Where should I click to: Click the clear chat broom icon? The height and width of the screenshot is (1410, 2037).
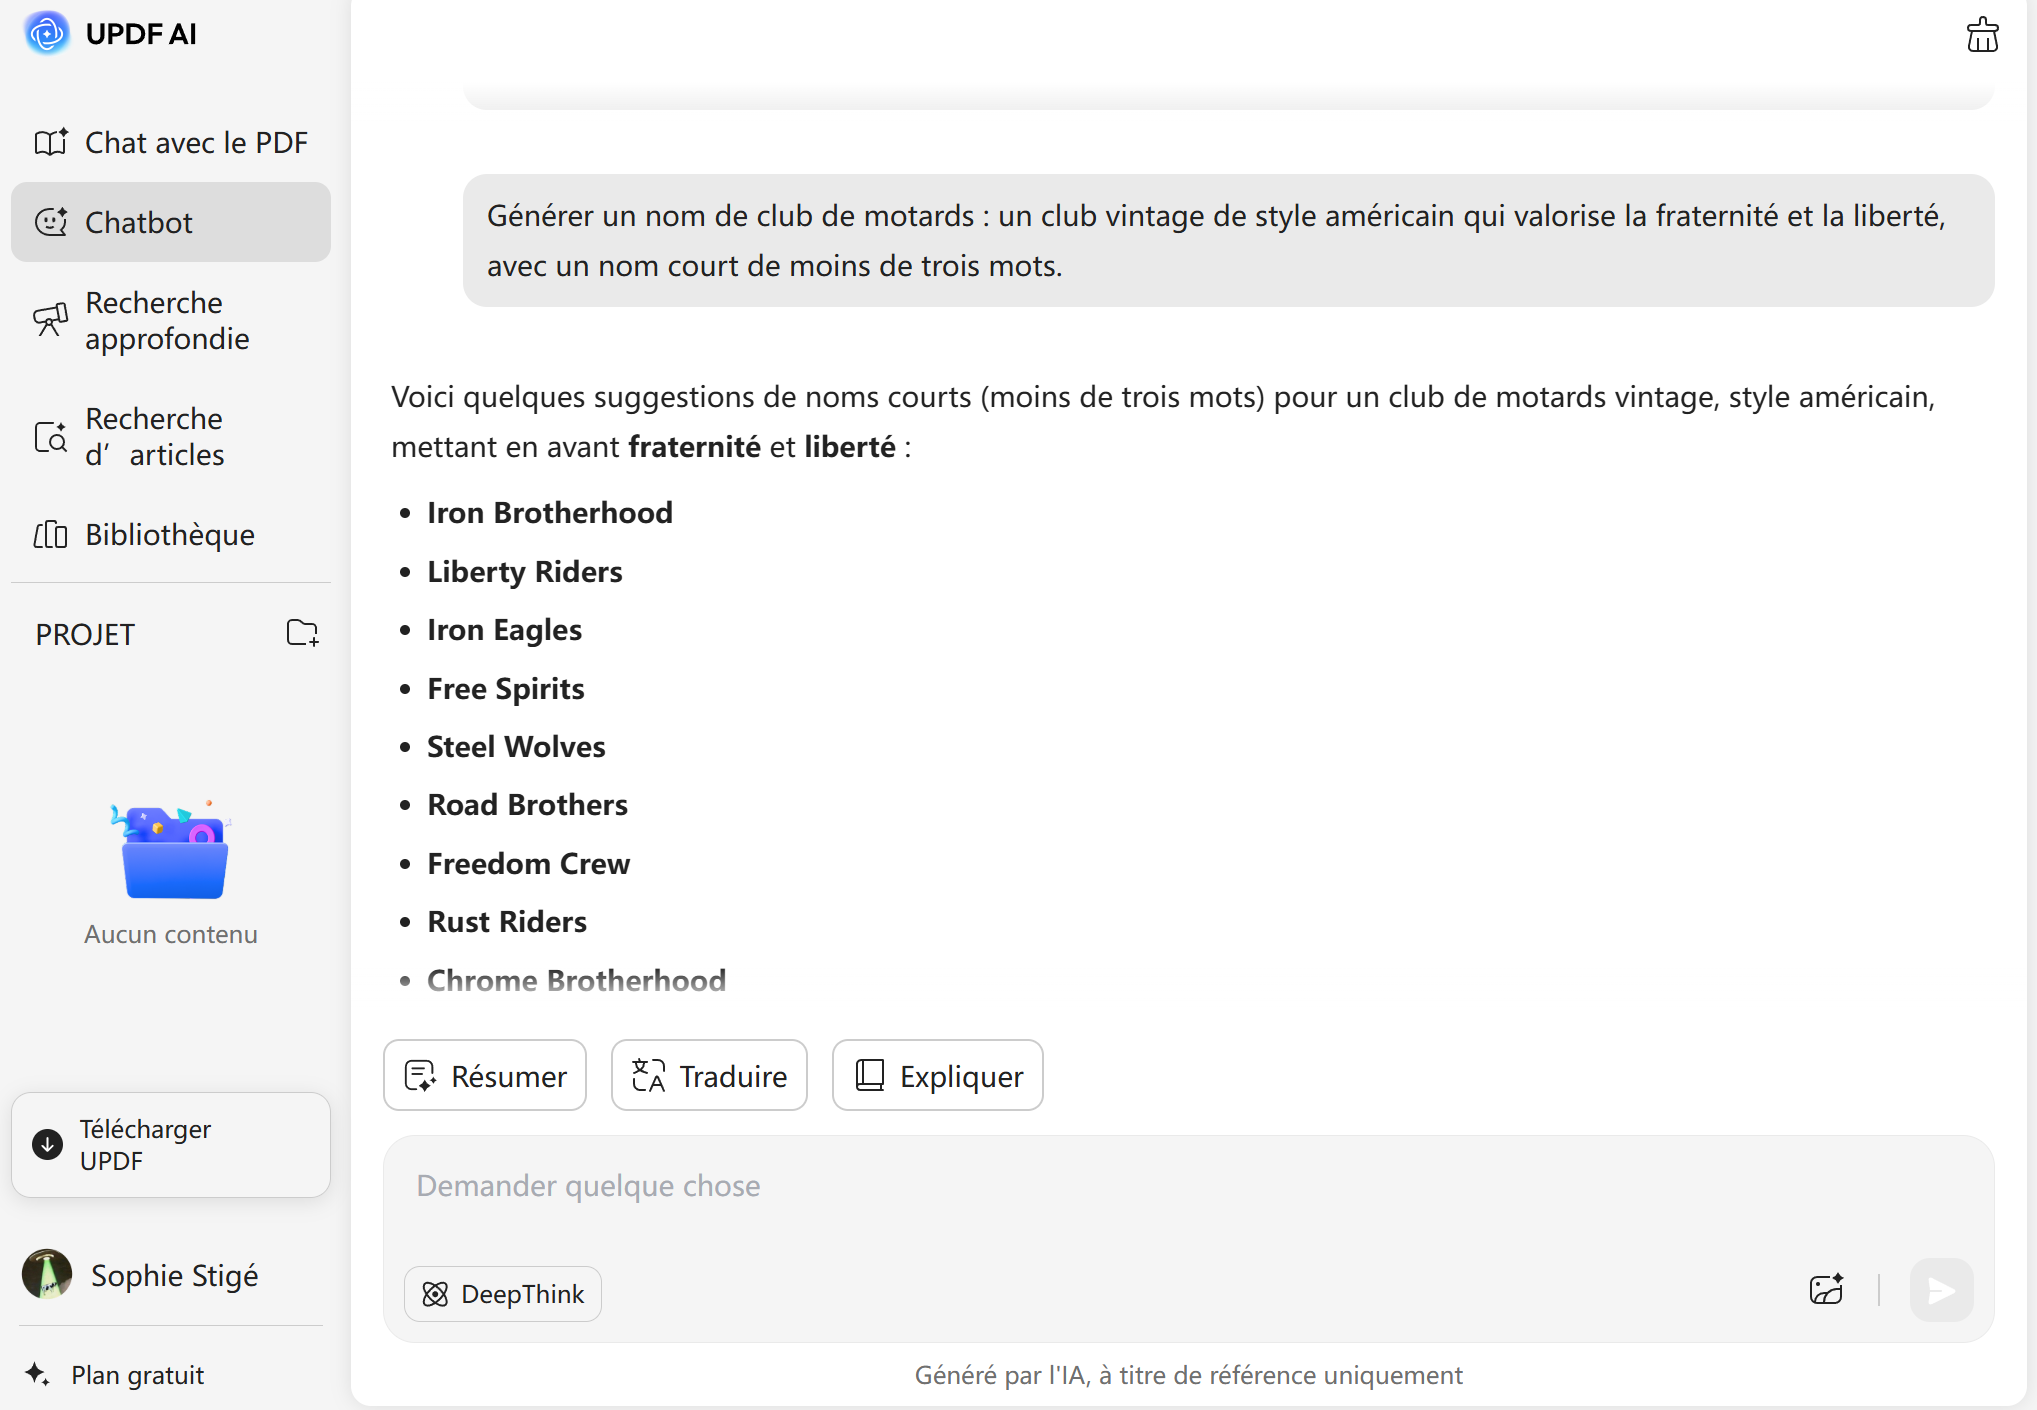coord(1982,35)
